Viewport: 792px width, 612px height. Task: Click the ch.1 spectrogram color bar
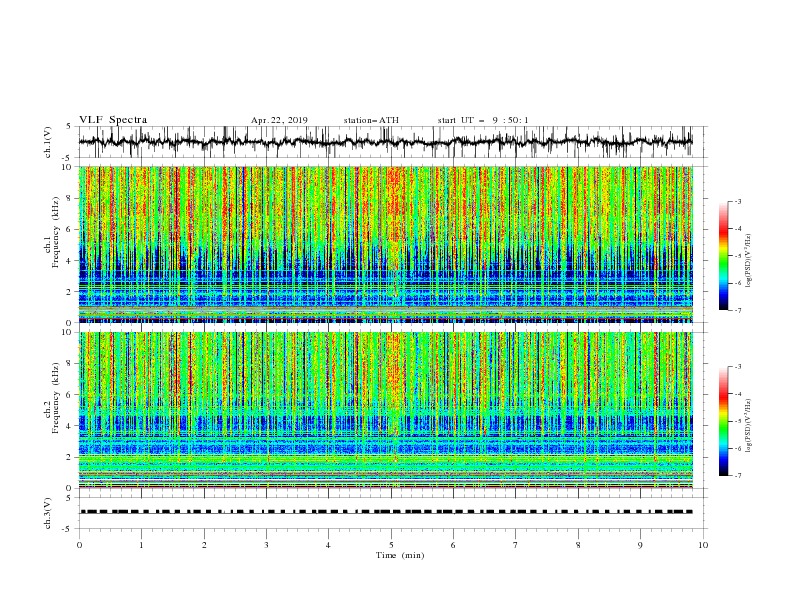coord(724,256)
